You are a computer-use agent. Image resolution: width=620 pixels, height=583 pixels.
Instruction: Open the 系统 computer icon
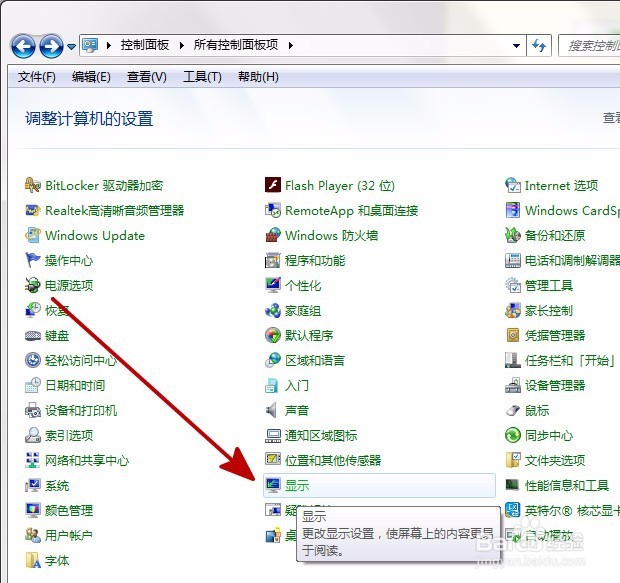click(32, 485)
